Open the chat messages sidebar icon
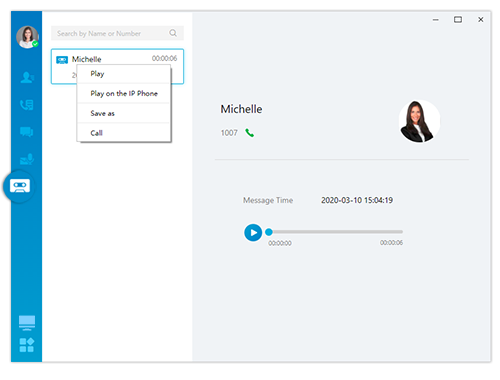The height and width of the screenshot is (380, 500). (27, 132)
